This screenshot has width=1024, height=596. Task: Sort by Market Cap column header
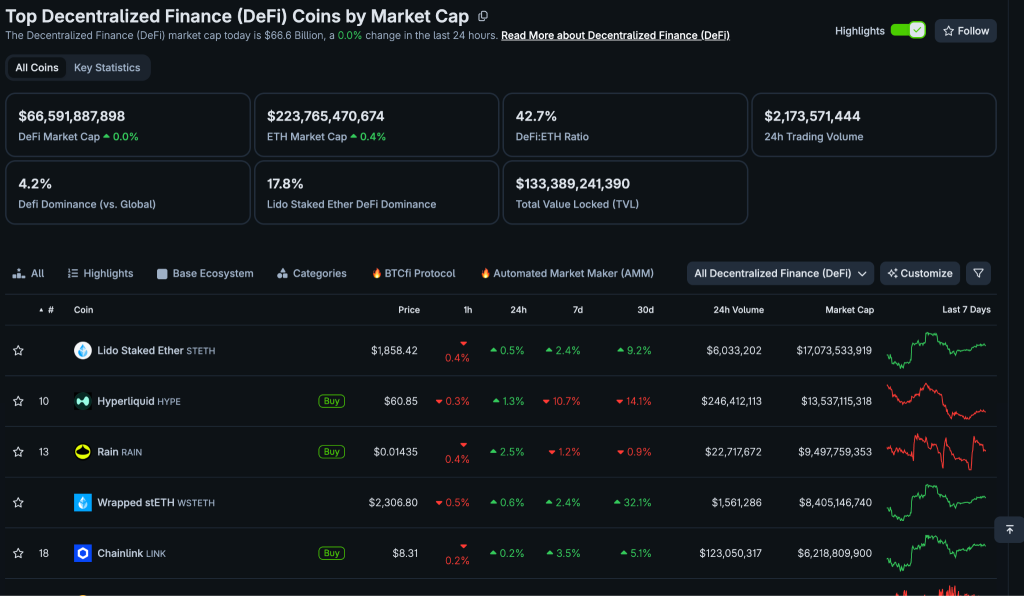[x=849, y=309]
